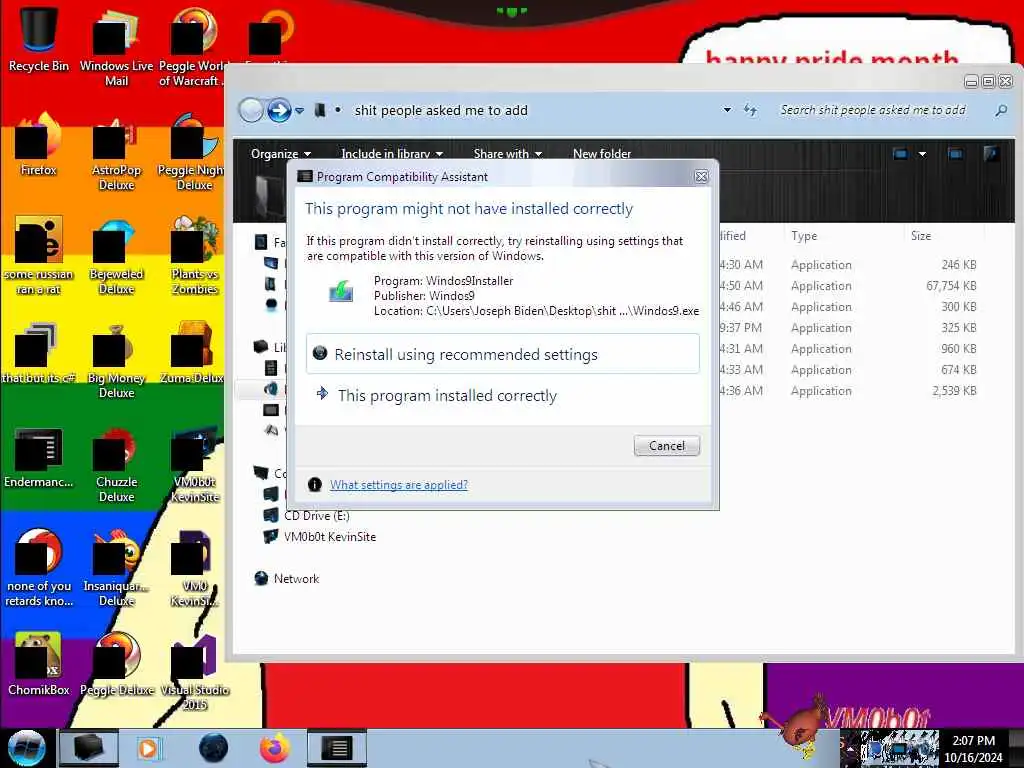Click the Start orb on taskbar
The height and width of the screenshot is (768, 1024).
click(x=26, y=748)
